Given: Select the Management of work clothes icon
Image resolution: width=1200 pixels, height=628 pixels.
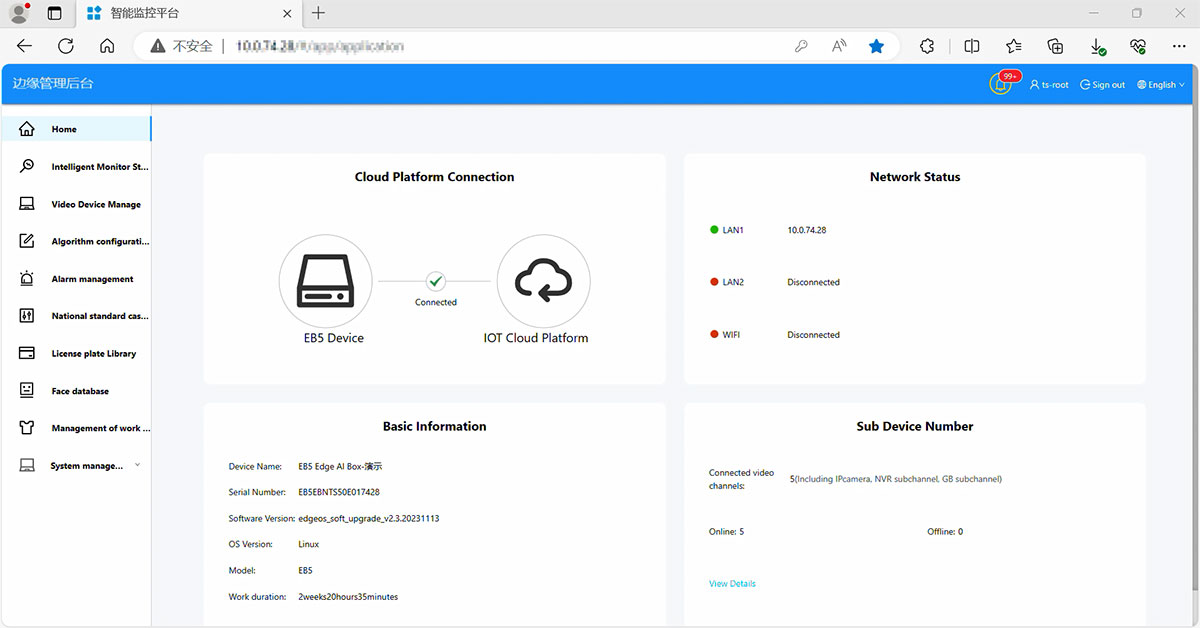Looking at the screenshot, I should click(x=27, y=427).
